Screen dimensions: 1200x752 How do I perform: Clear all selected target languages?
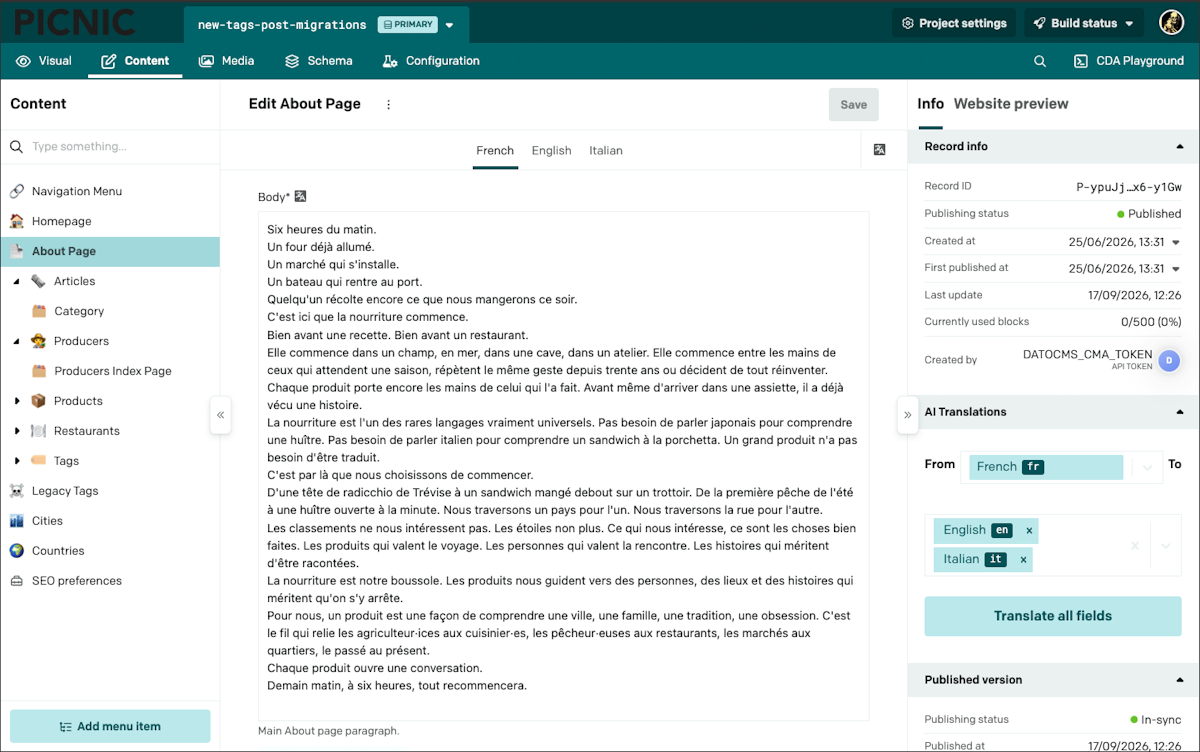point(1135,546)
